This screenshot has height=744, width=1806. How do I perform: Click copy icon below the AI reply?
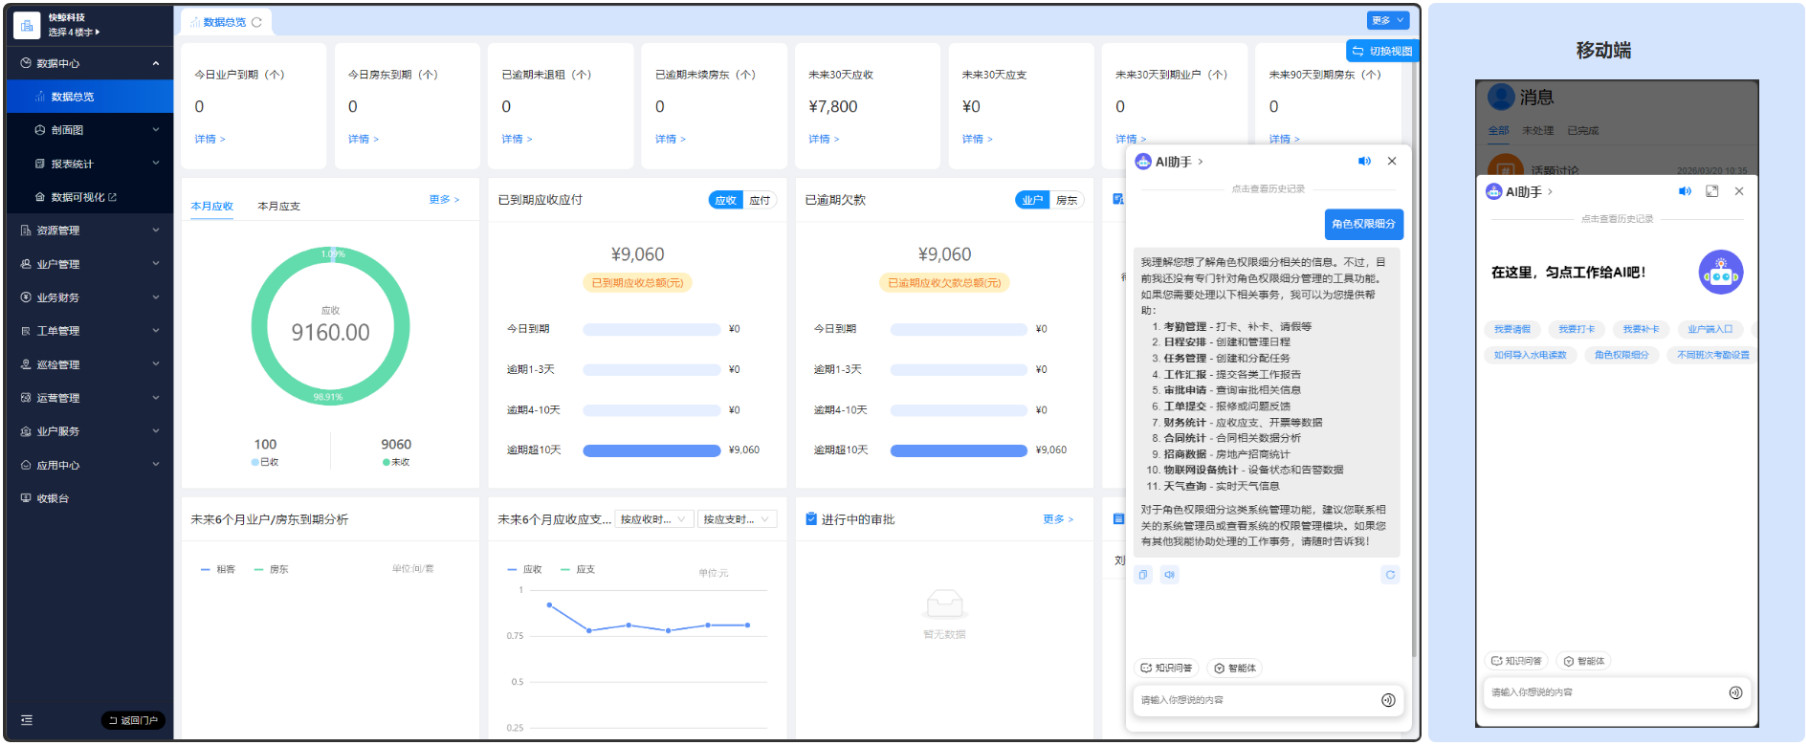tap(1144, 574)
